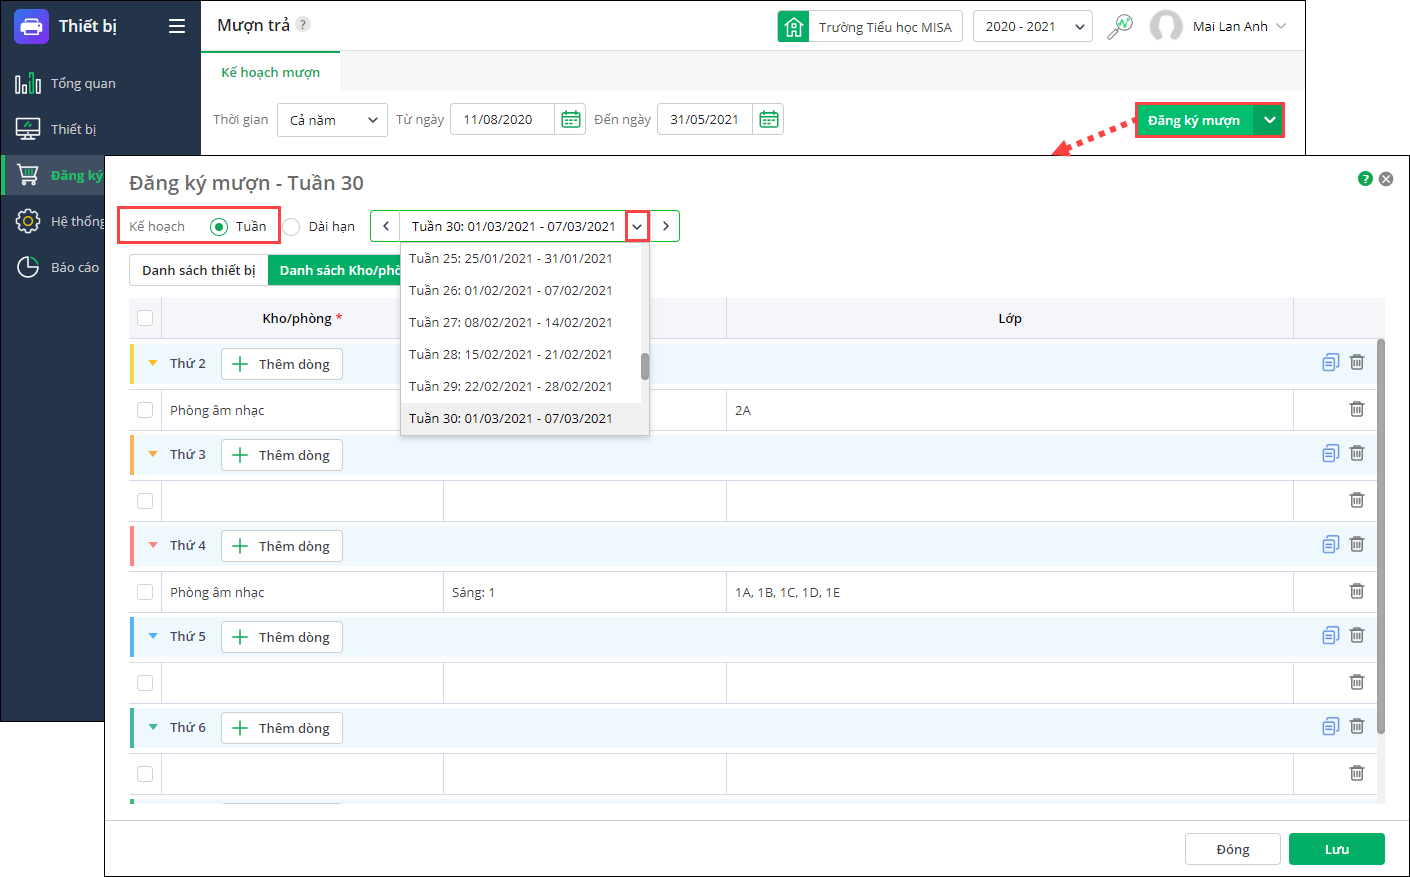Click Thêm dòng for Thứ 5

282,637
